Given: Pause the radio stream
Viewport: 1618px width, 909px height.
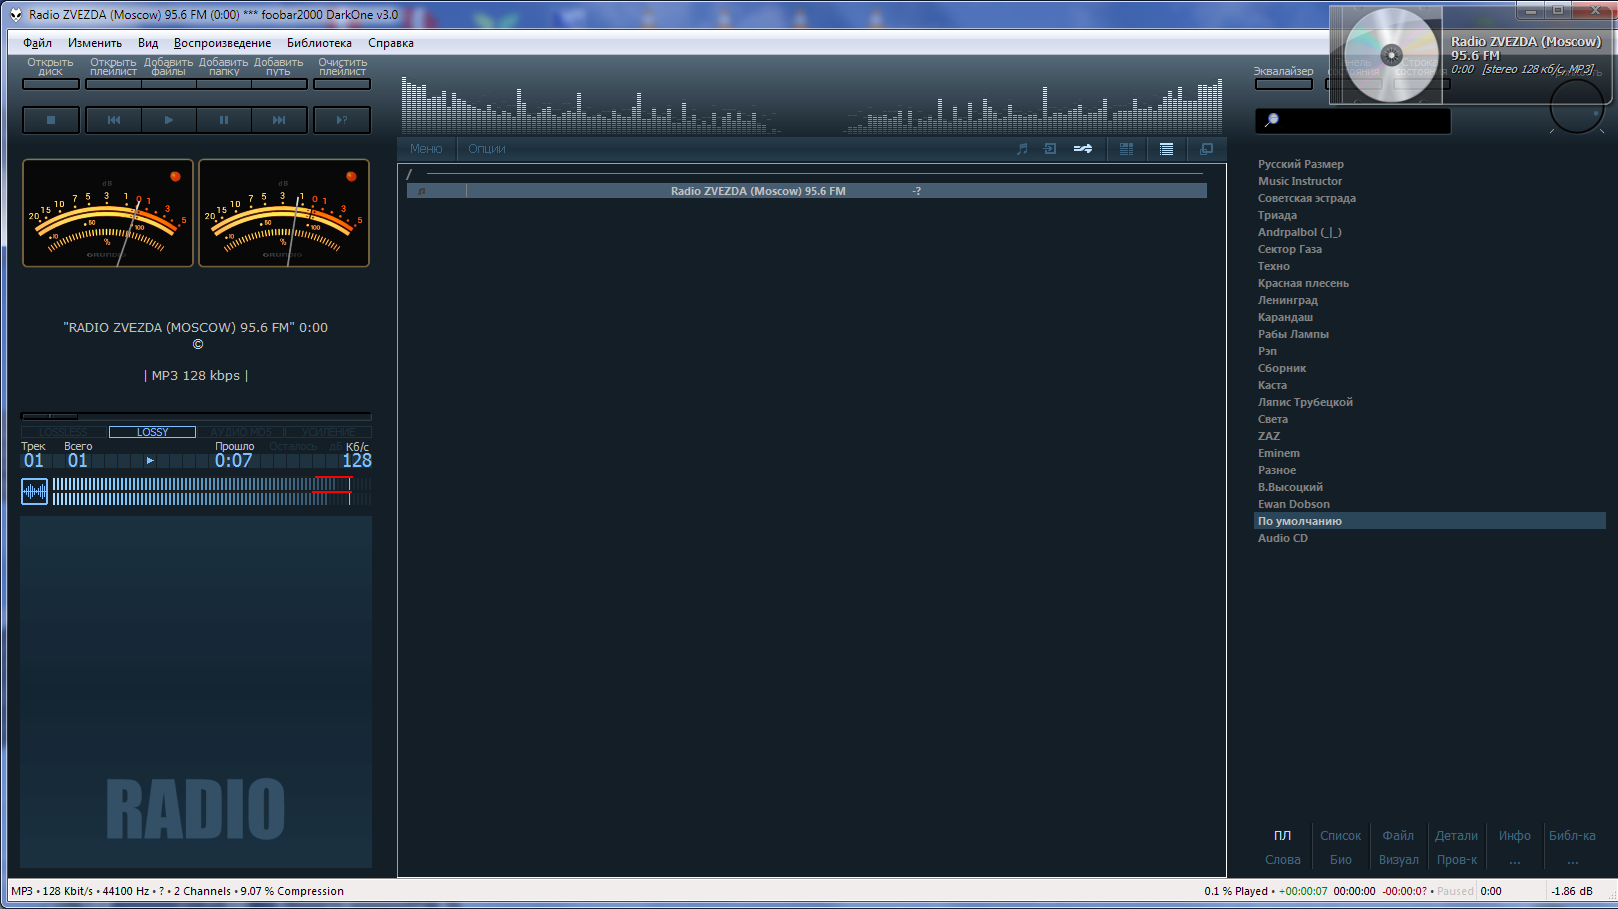Looking at the screenshot, I should pyautogui.click(x=224, y=120).
